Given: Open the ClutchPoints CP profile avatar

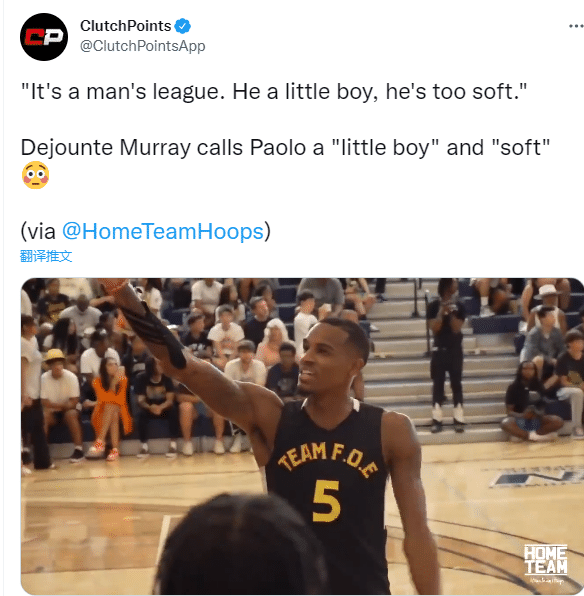Looking at the screenshot, I should click(x=44, y=37).
